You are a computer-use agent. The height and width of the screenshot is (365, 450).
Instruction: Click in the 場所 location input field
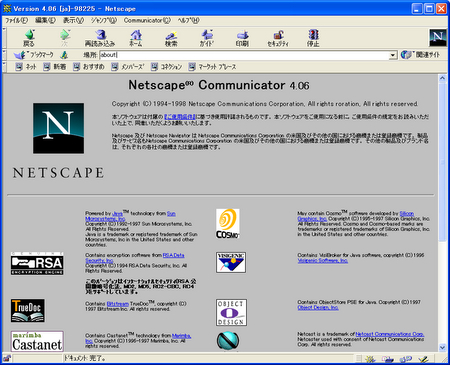[244, 55]
